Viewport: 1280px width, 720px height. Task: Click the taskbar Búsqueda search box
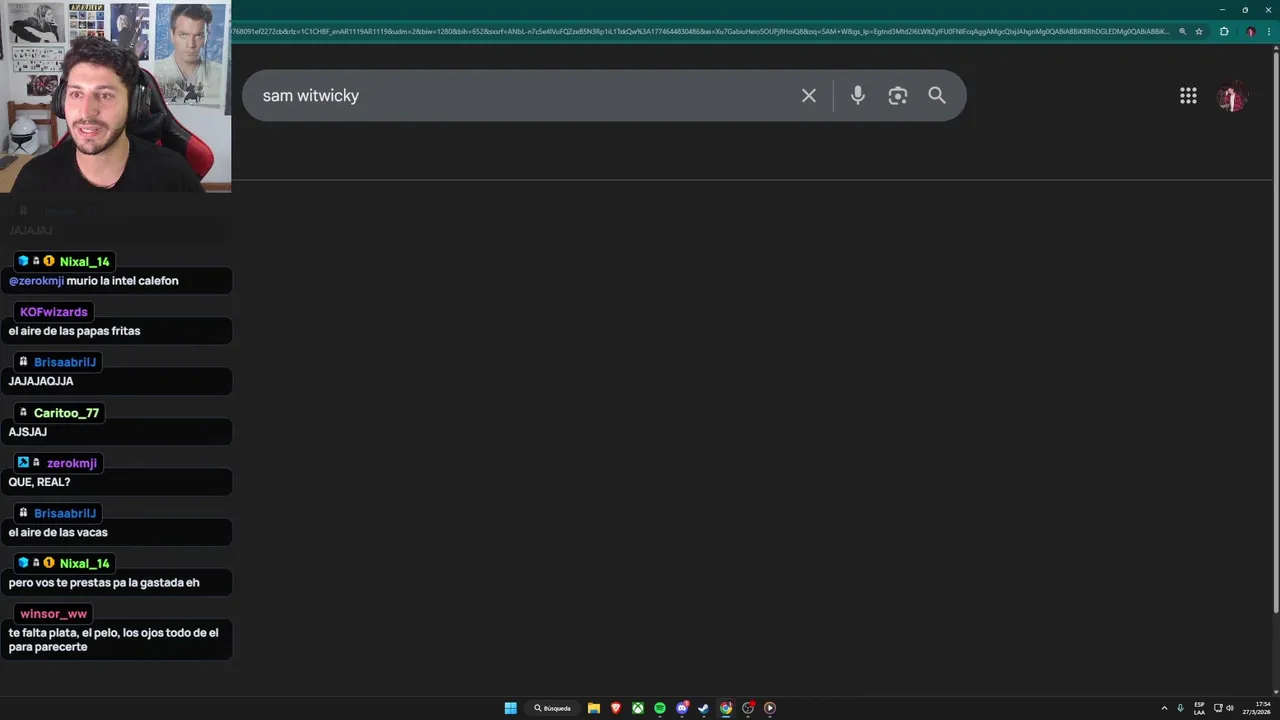tap(553, 708)
